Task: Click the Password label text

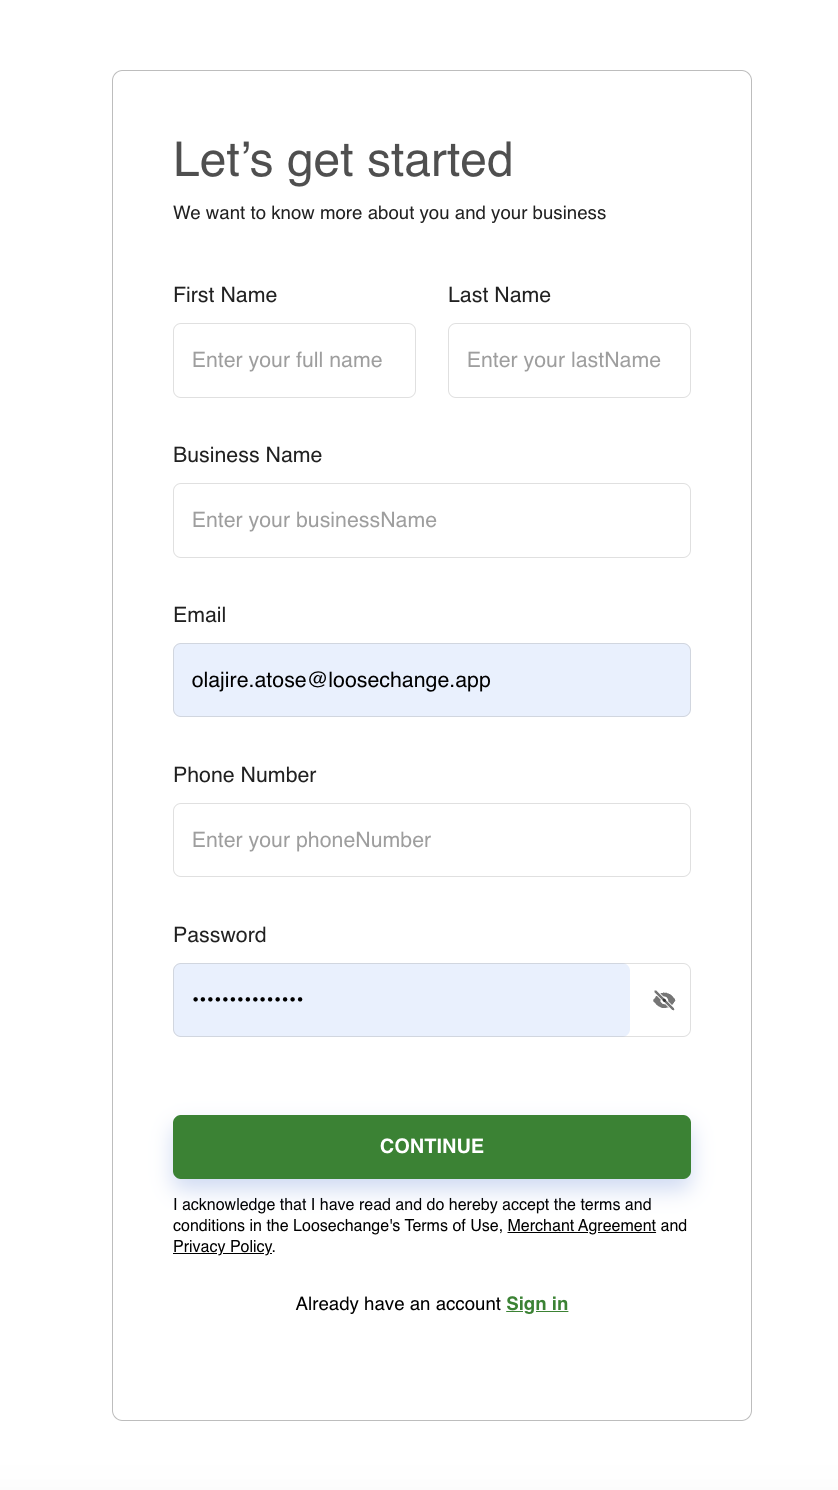Action: point(219,935)
